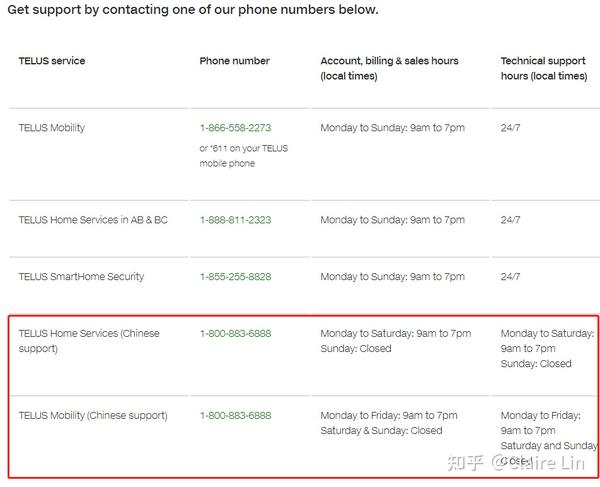600x487 pixels.
Task: Click TELUS Home Services (Chinese support) label
Action: coord(89,341)
